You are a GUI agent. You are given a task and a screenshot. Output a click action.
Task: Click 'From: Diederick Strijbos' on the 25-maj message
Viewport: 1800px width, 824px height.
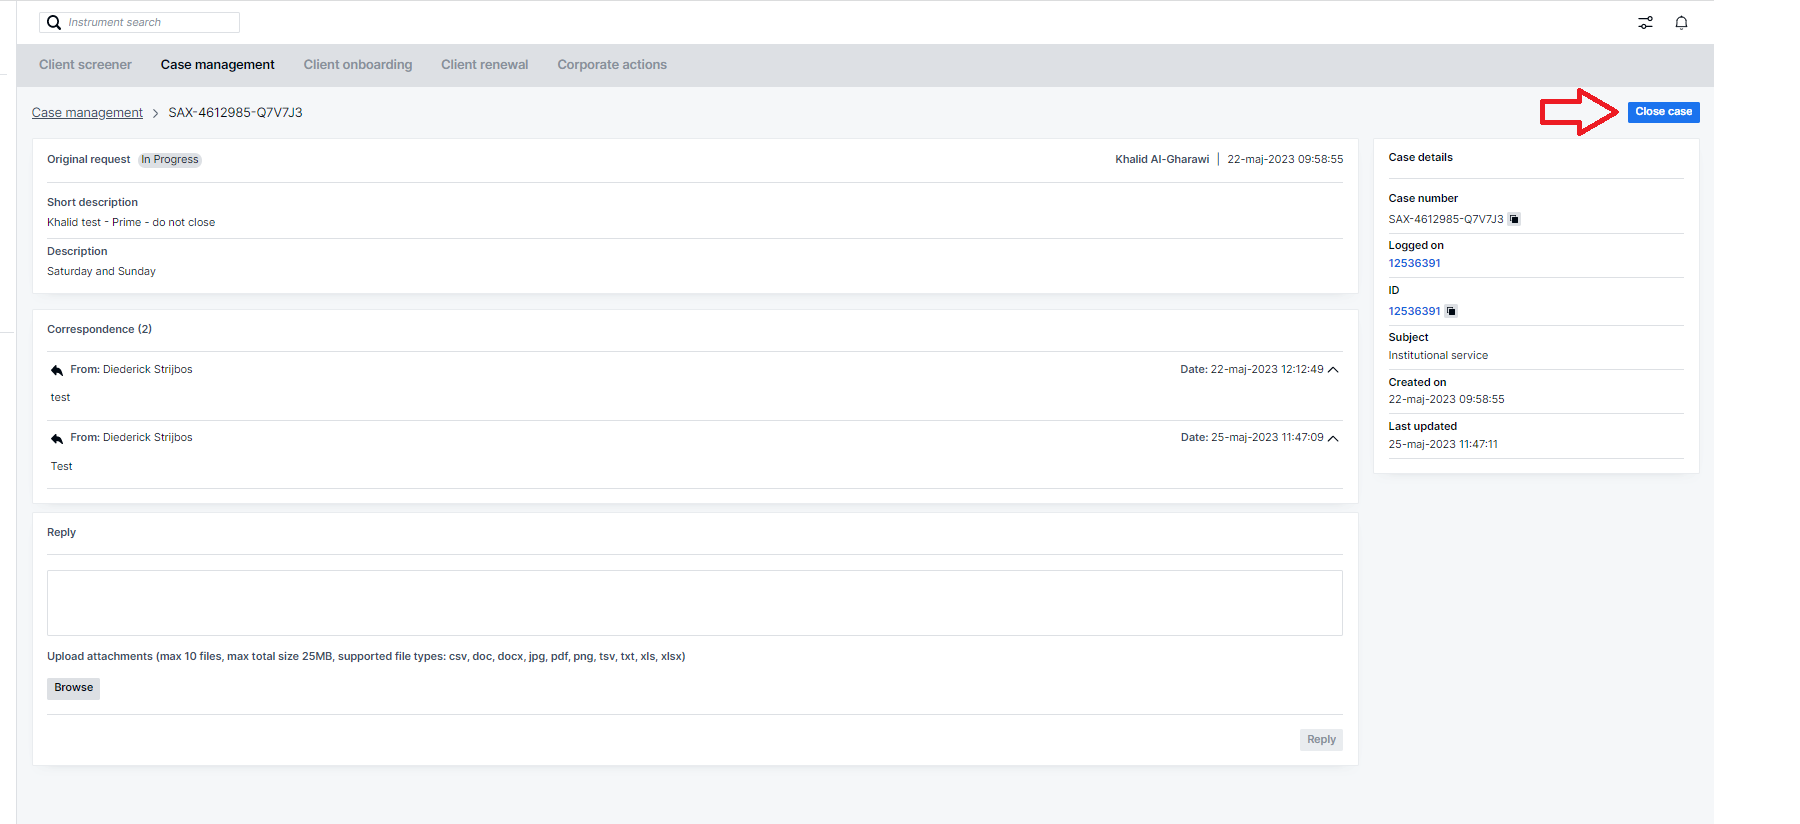pos(131,438)
